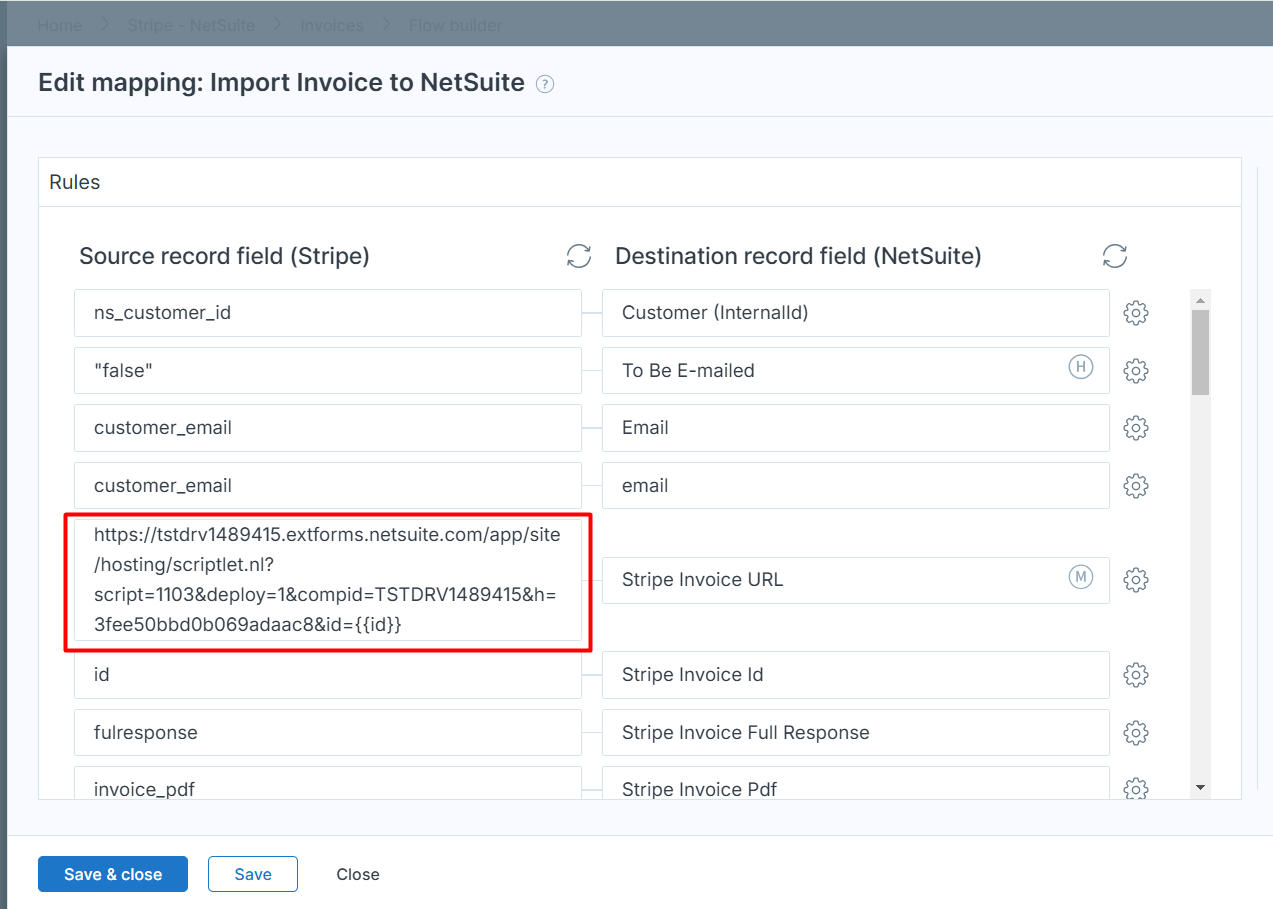Focus the To Be E-mailed destination field
This screenshot has height=909, width=1273.
point(856,371)
